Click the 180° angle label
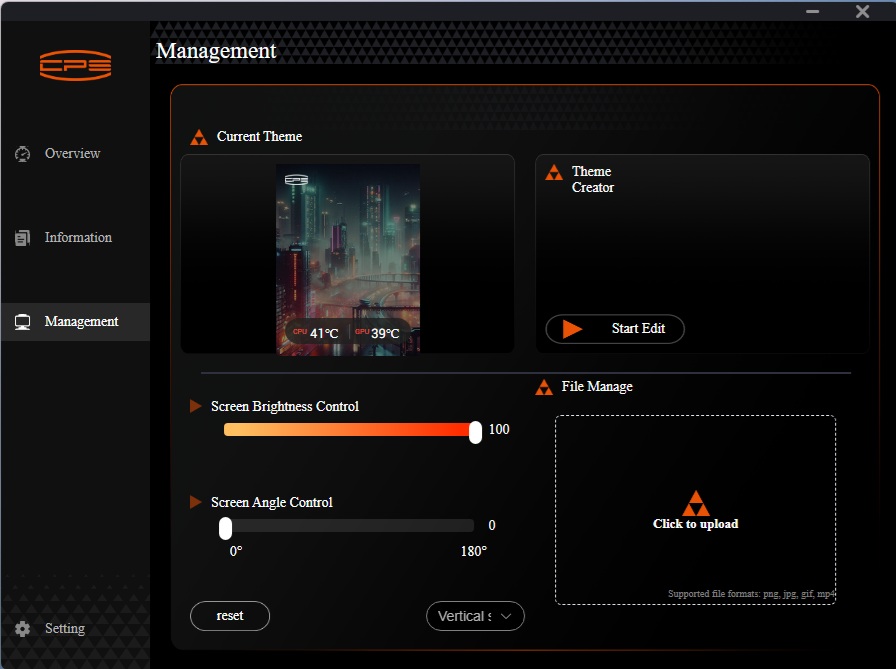Viewport: 896px width, 669px height. click(474, 551)
